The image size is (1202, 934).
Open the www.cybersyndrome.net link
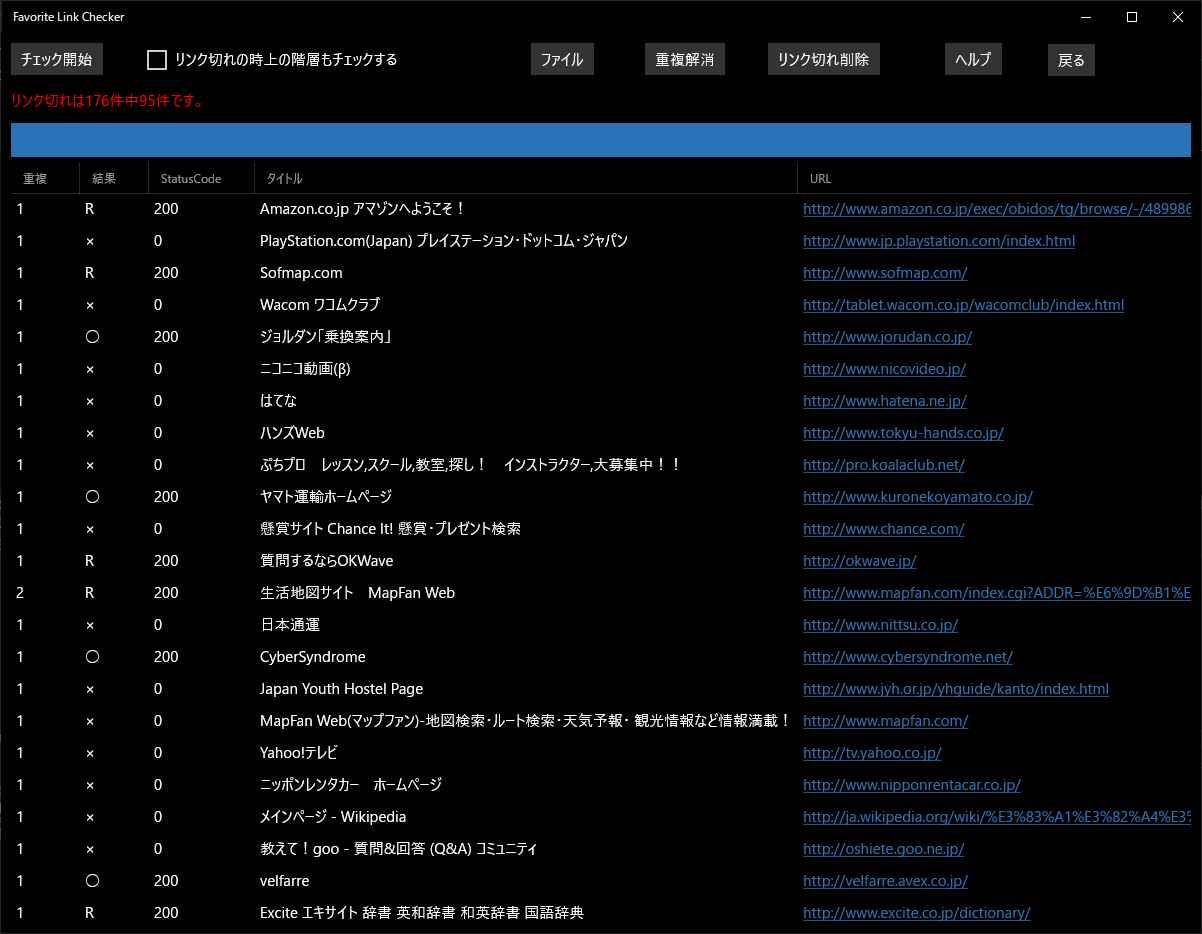point(908,657)
